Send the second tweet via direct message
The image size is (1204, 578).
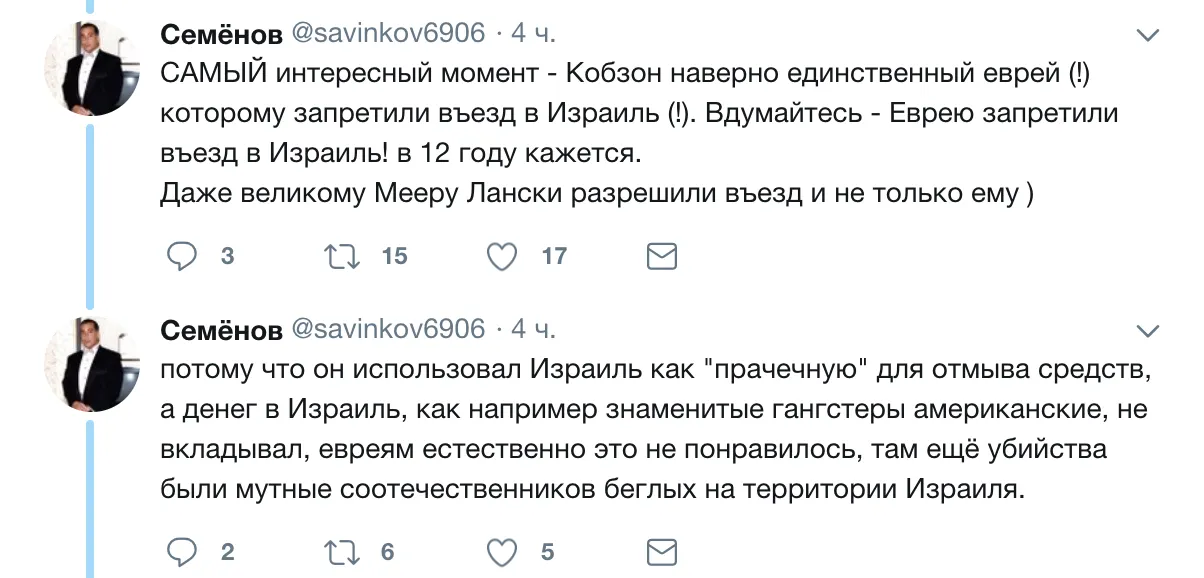point(661,551)
